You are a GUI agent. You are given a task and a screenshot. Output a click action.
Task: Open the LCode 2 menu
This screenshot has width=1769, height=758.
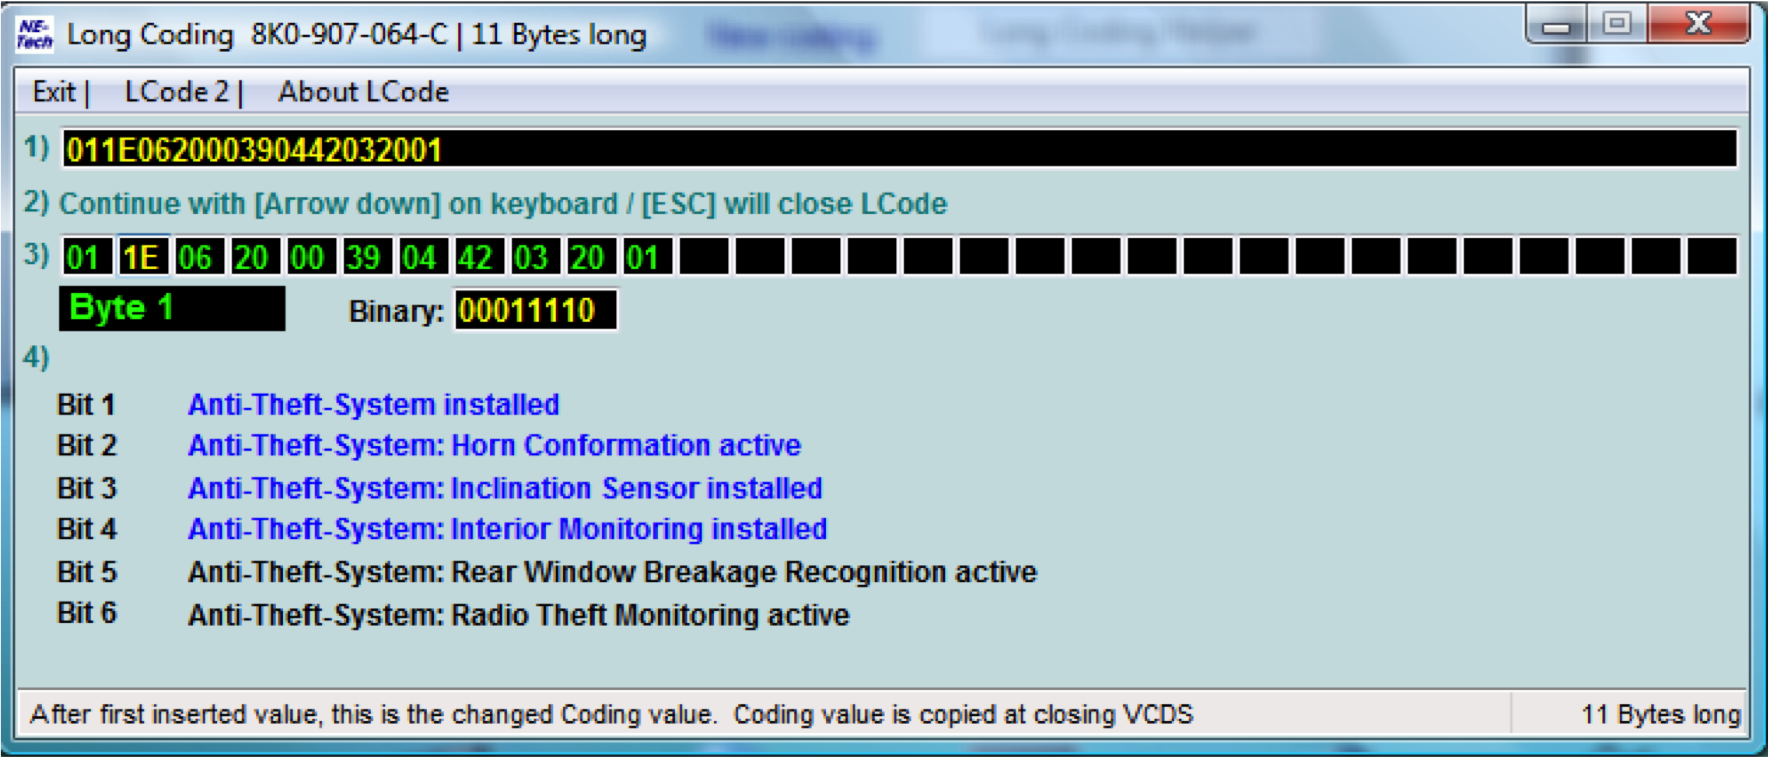176,92
